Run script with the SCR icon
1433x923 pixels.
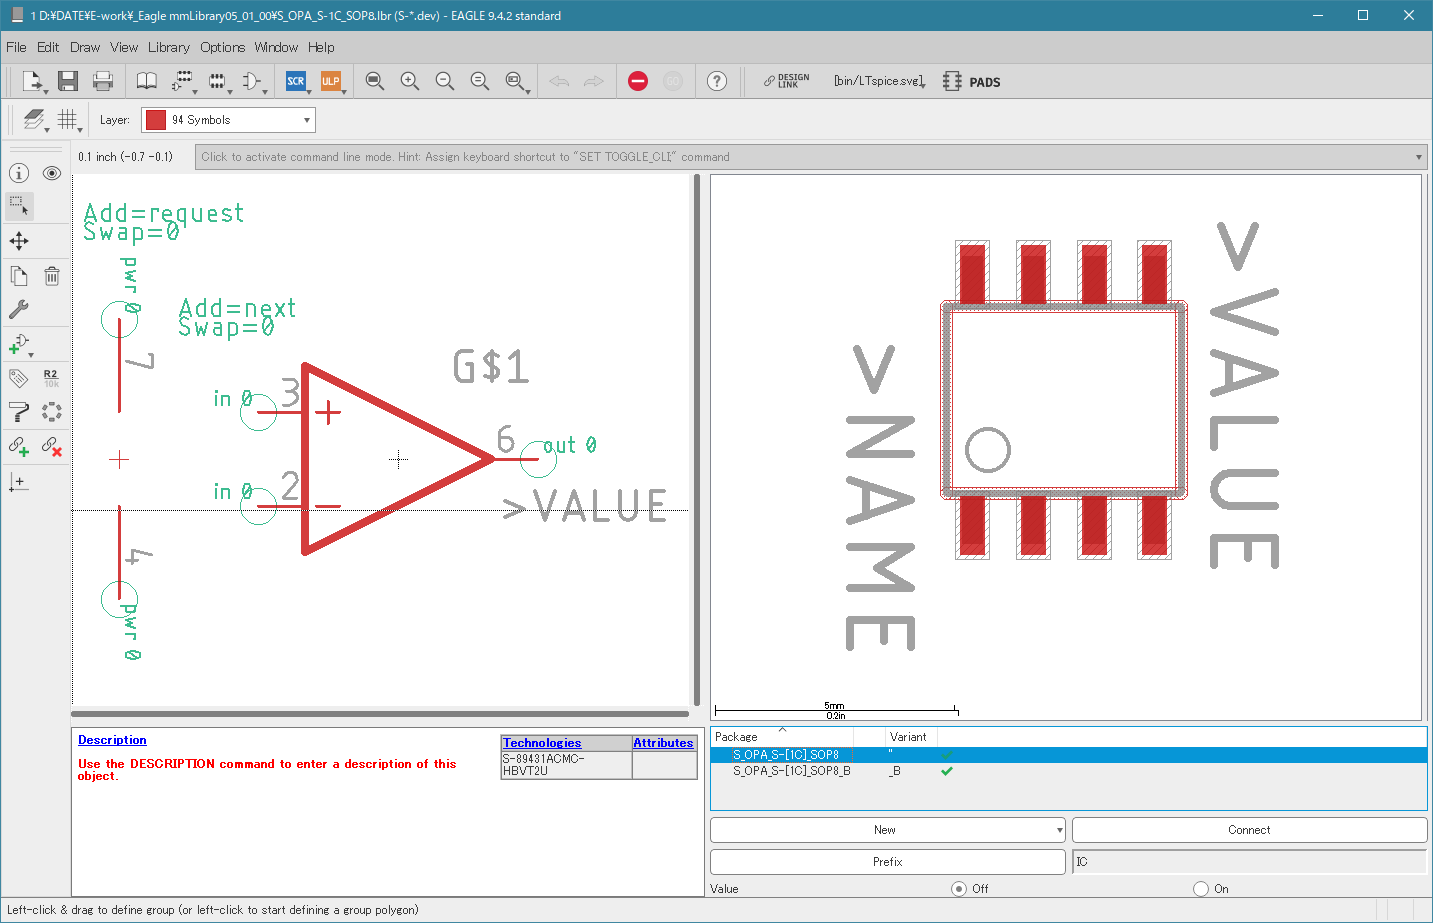(x=296, y=81)
